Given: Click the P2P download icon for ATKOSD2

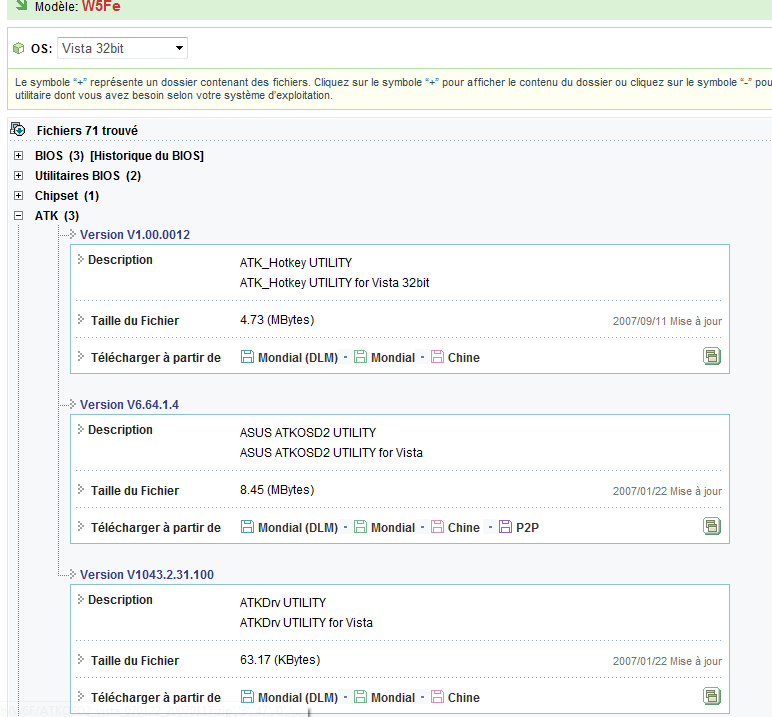Looking at the screenshot, I should (x=505, y=527).
